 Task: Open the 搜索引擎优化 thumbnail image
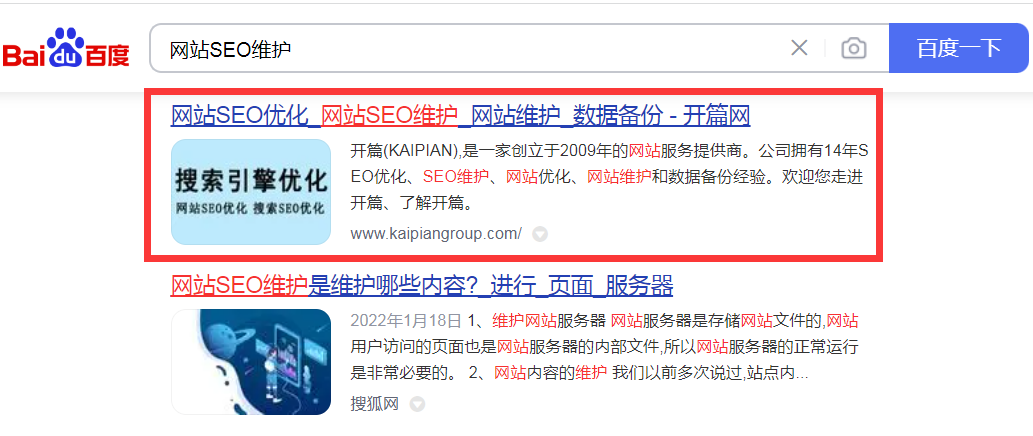coord(250,192)
